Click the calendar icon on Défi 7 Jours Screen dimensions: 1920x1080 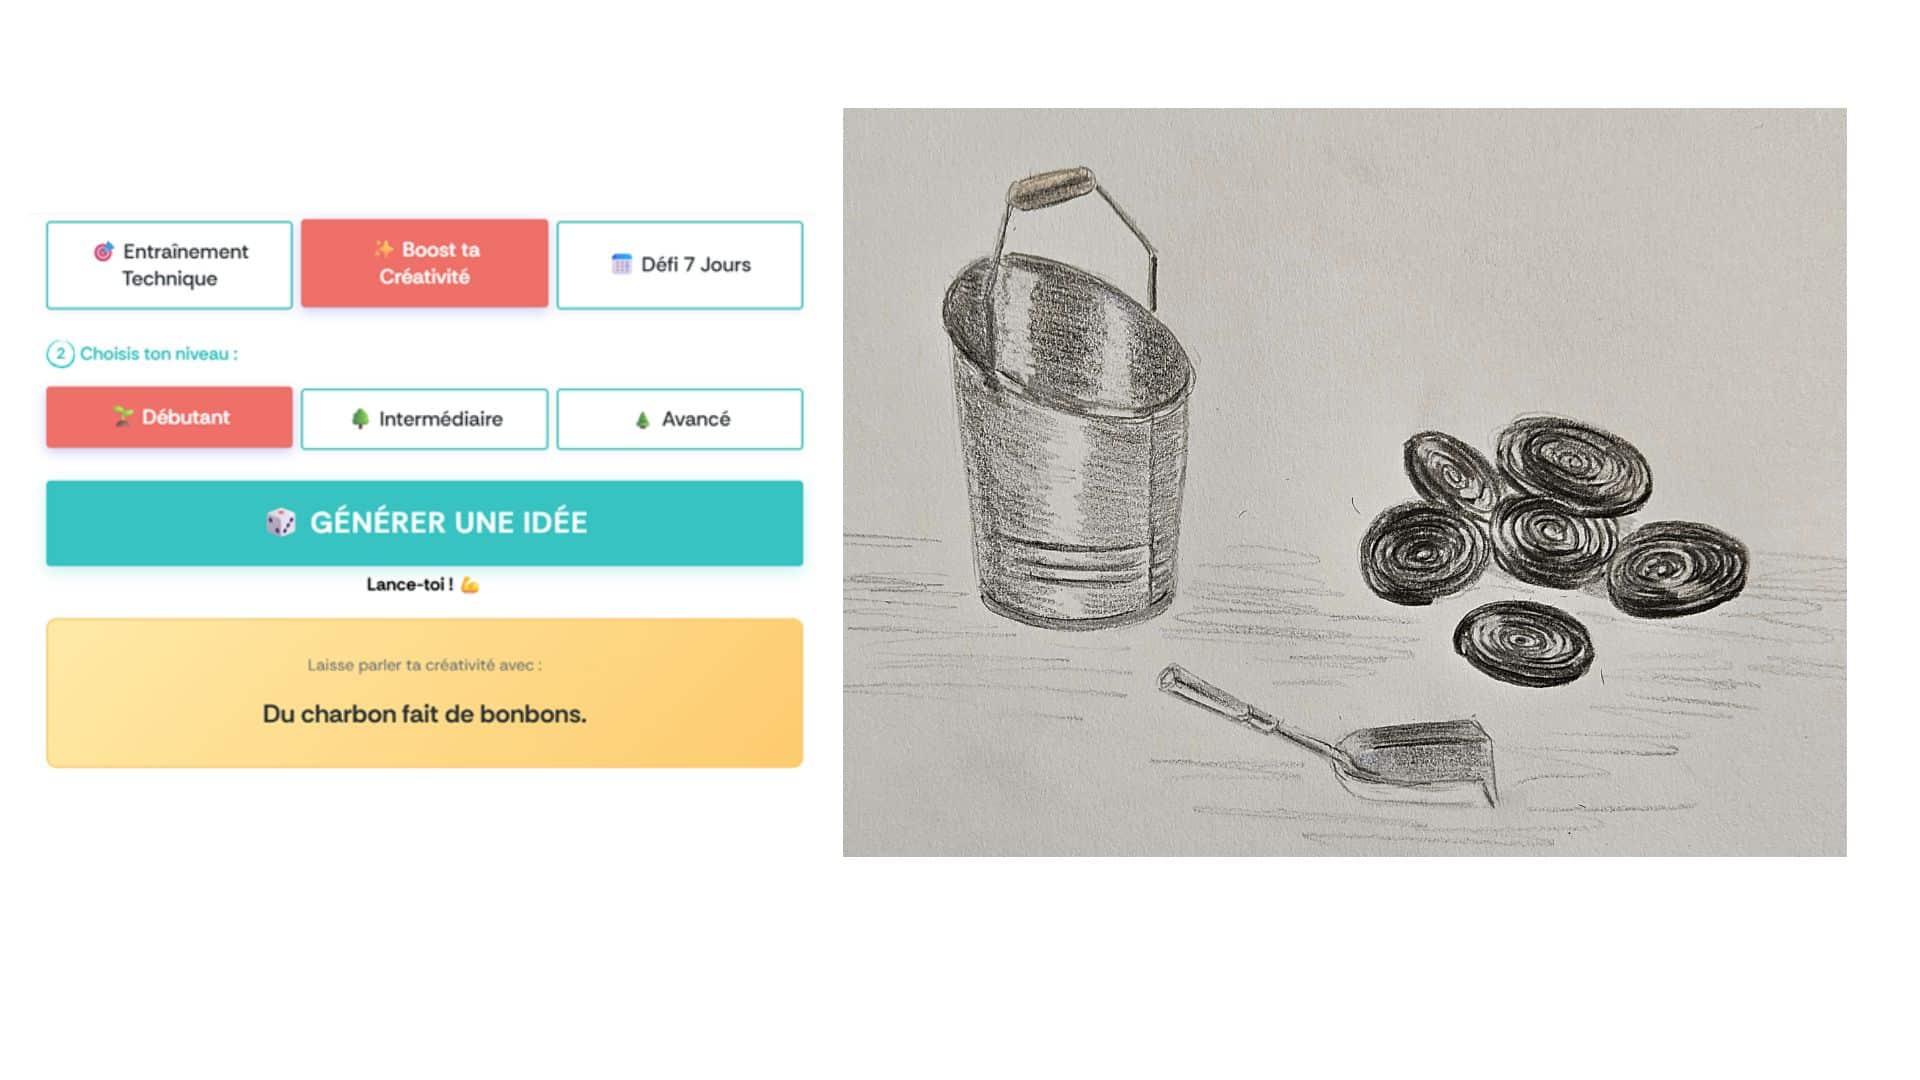pyautogui.click(x=621, y=264)
